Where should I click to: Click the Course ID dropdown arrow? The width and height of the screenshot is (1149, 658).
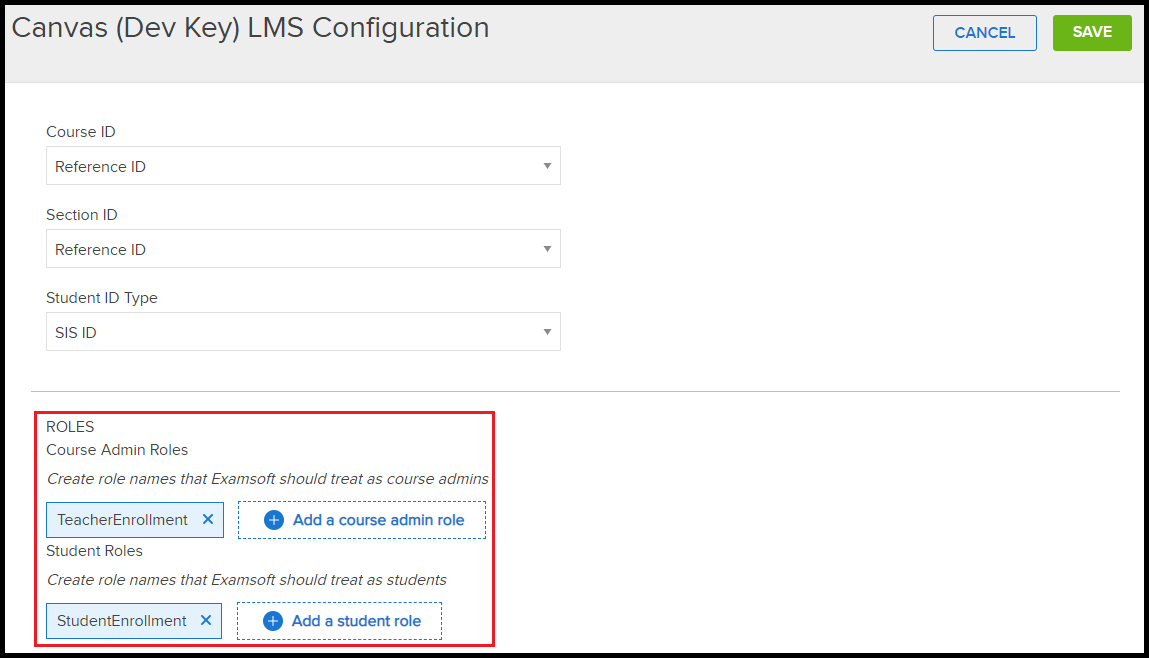pos(547,166)
